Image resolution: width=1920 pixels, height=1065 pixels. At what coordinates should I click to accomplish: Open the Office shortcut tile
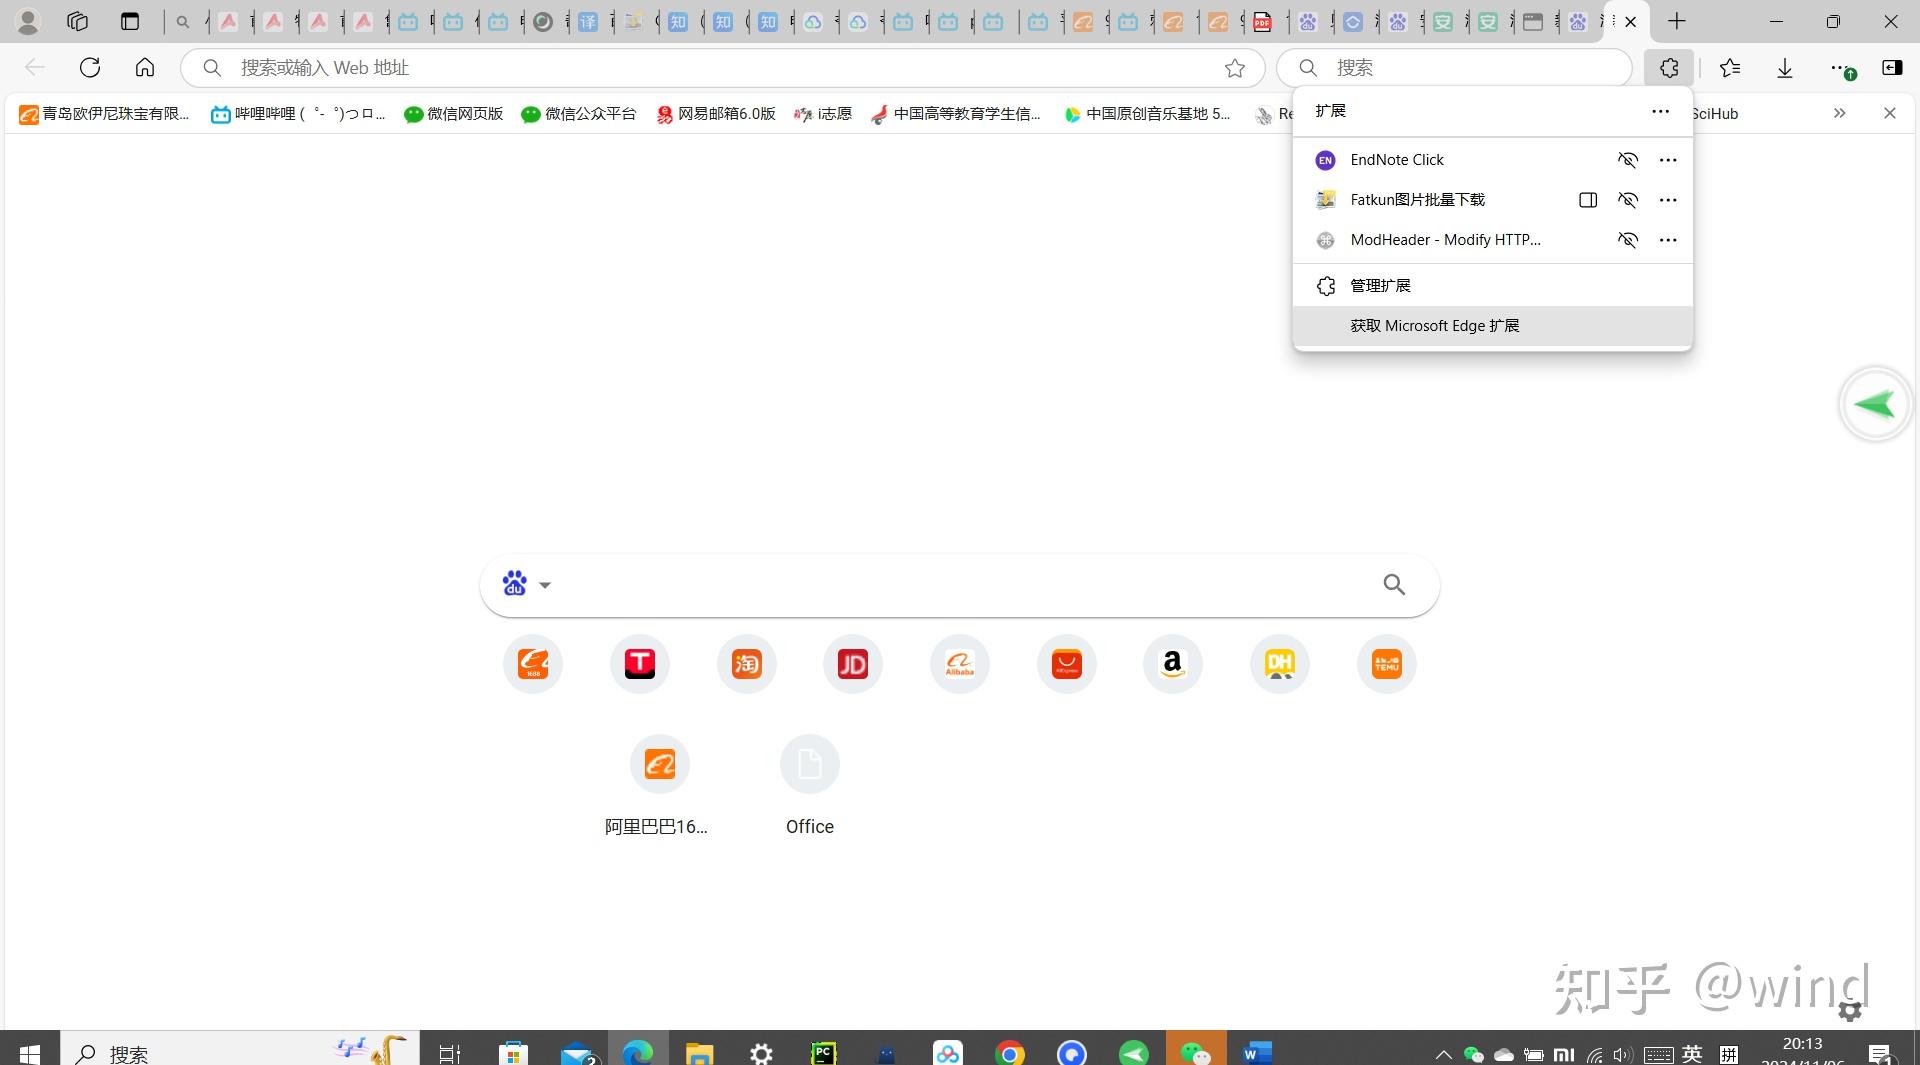coord(810,786)
